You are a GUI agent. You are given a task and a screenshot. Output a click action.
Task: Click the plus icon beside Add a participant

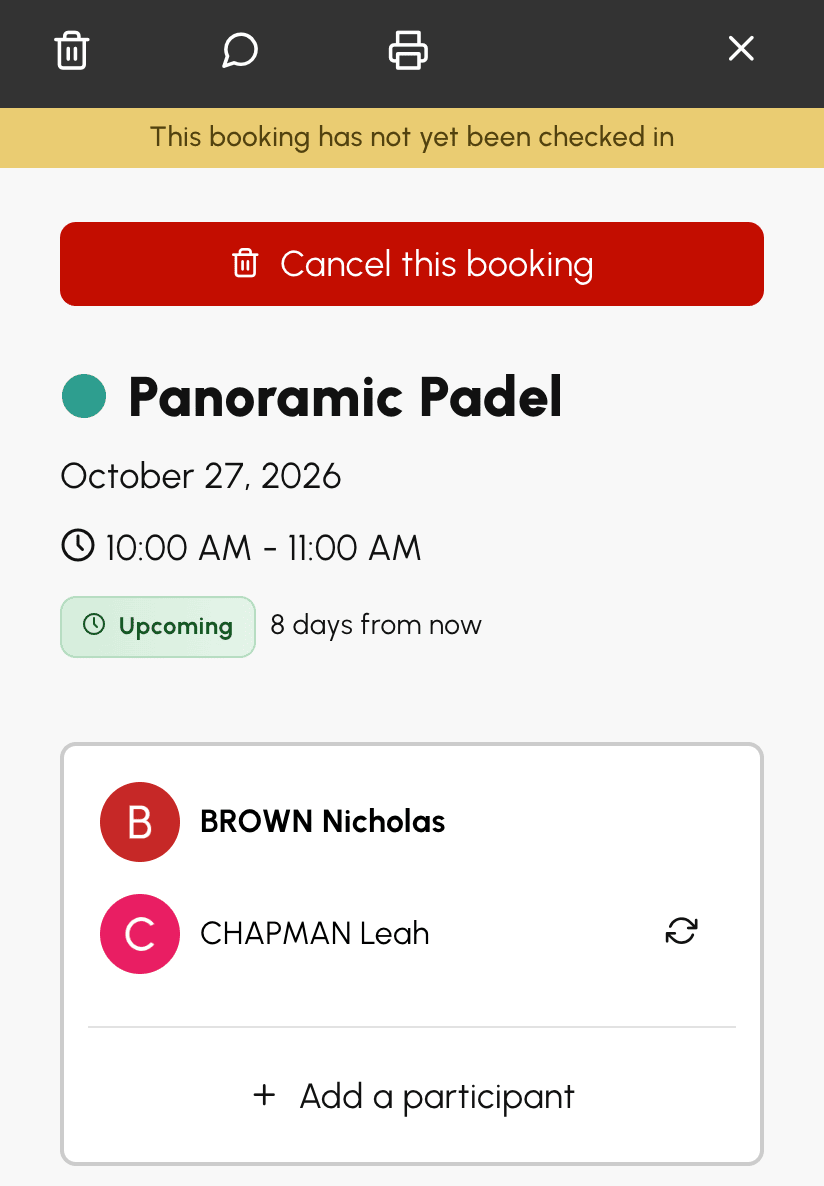[x=264, y=1094]
